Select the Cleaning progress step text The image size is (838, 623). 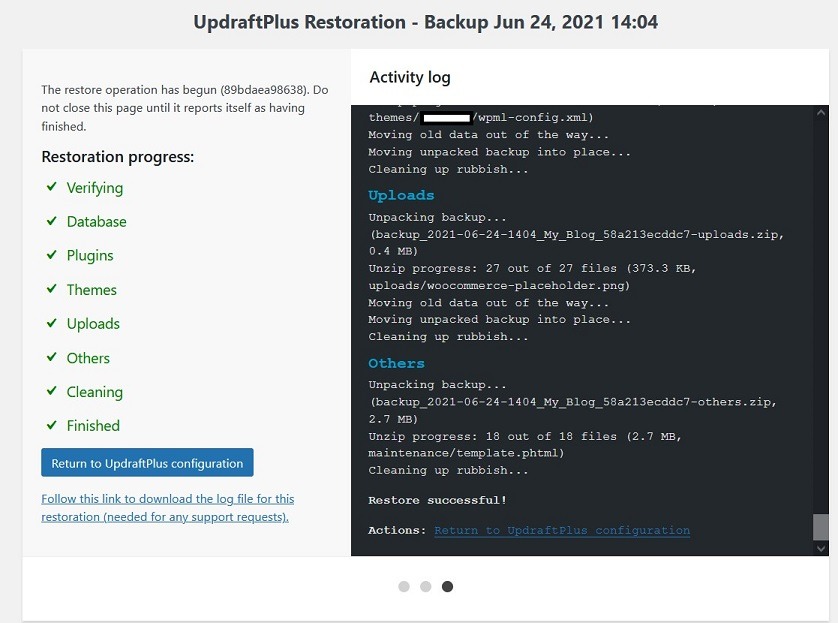point(95,392)
